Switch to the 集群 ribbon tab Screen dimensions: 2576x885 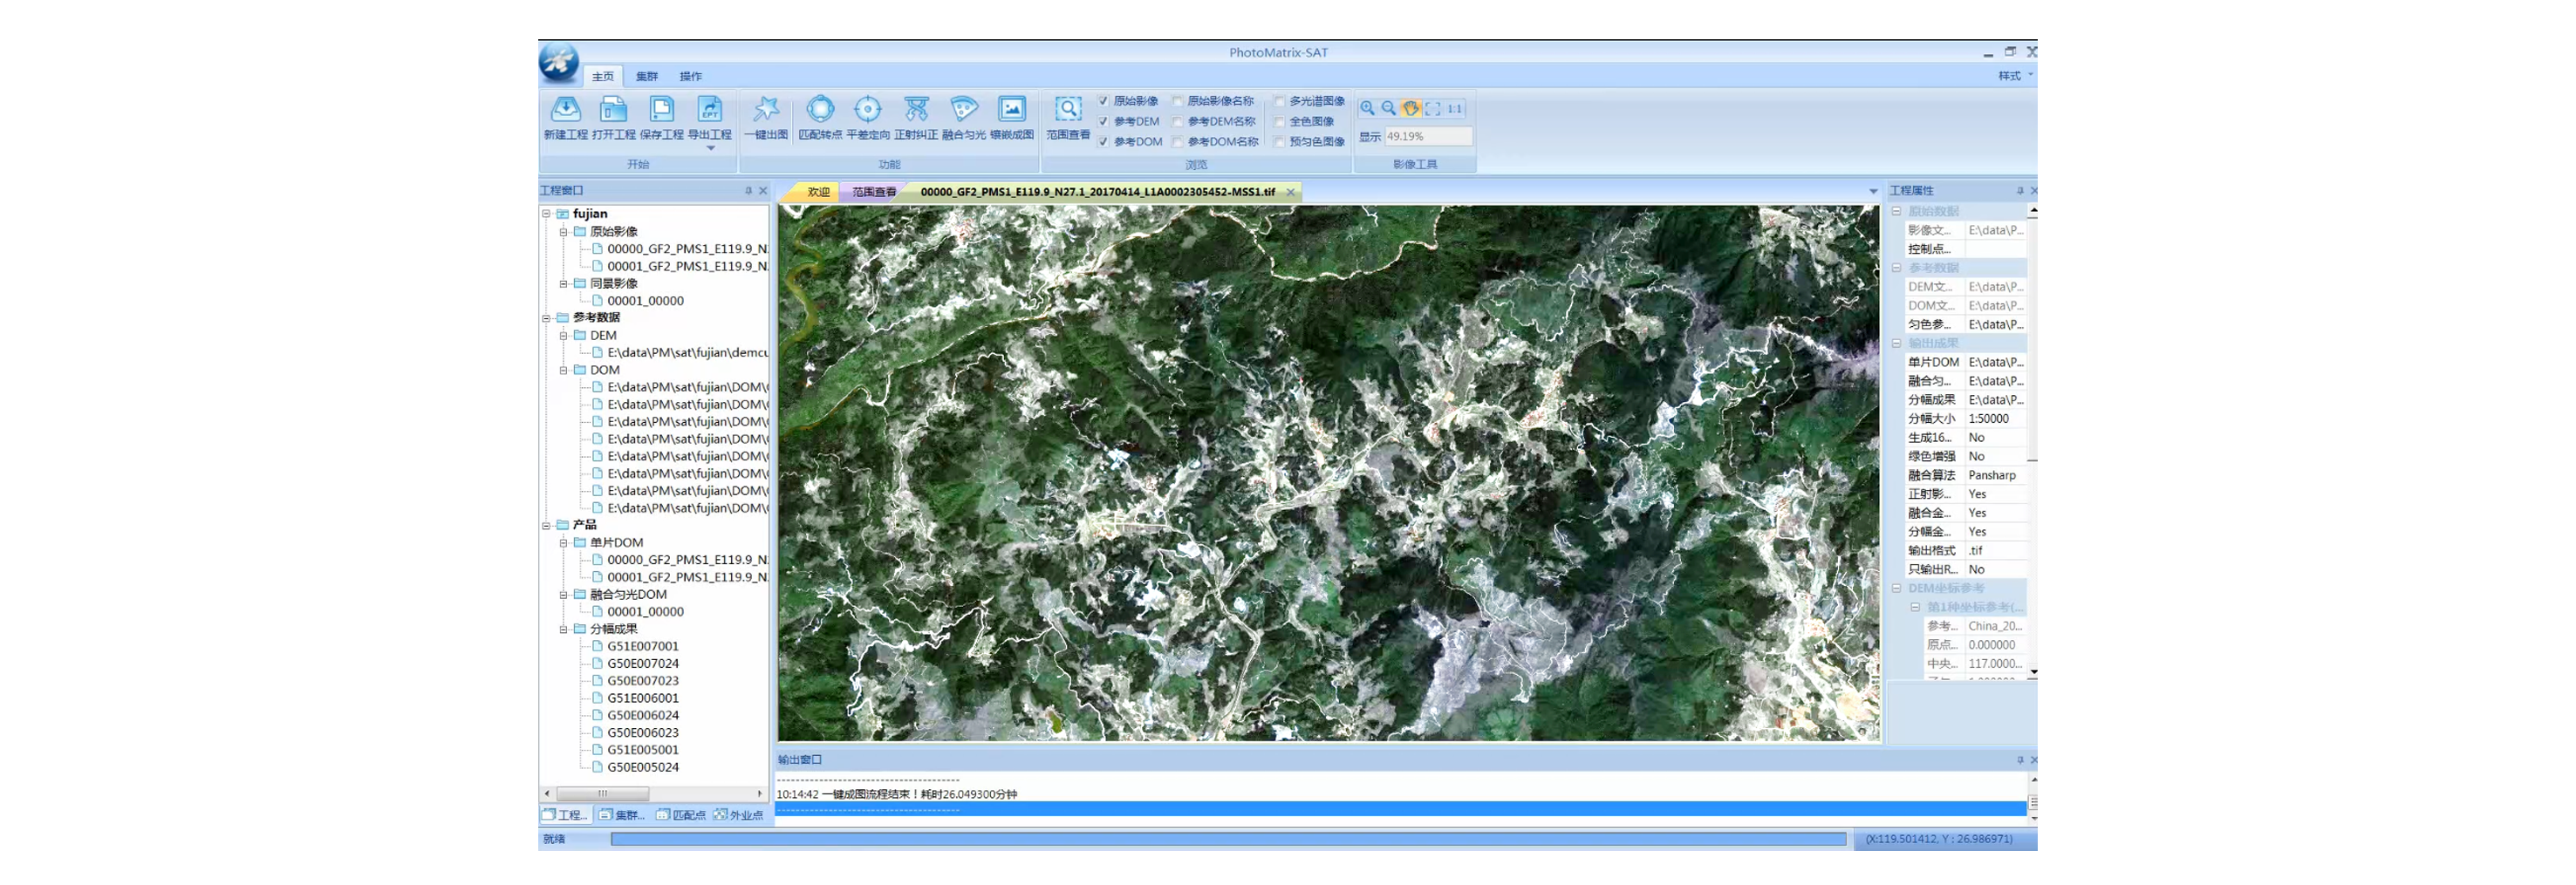[x=647, y=76]
